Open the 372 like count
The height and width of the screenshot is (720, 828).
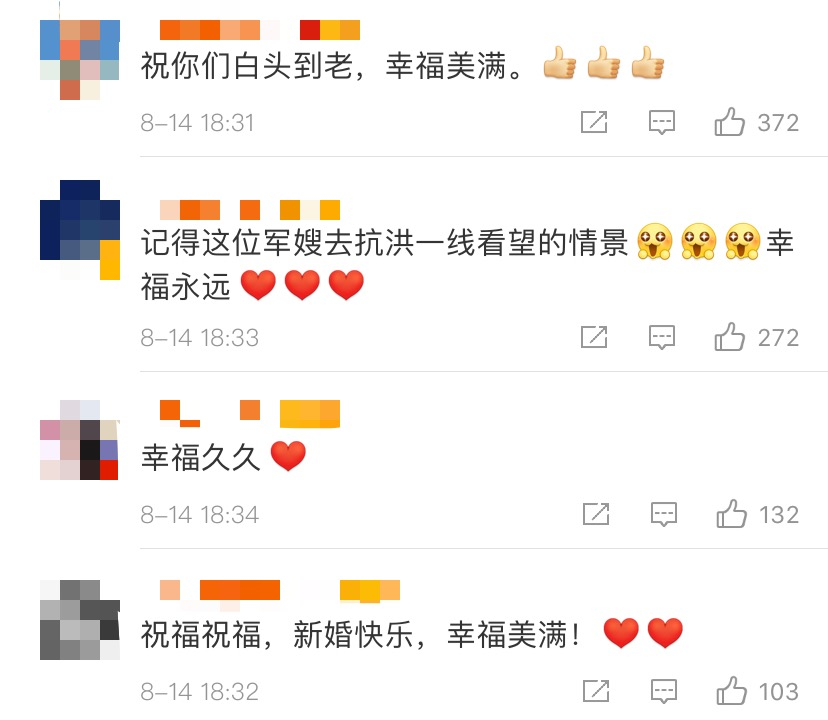tap(778, 123)
